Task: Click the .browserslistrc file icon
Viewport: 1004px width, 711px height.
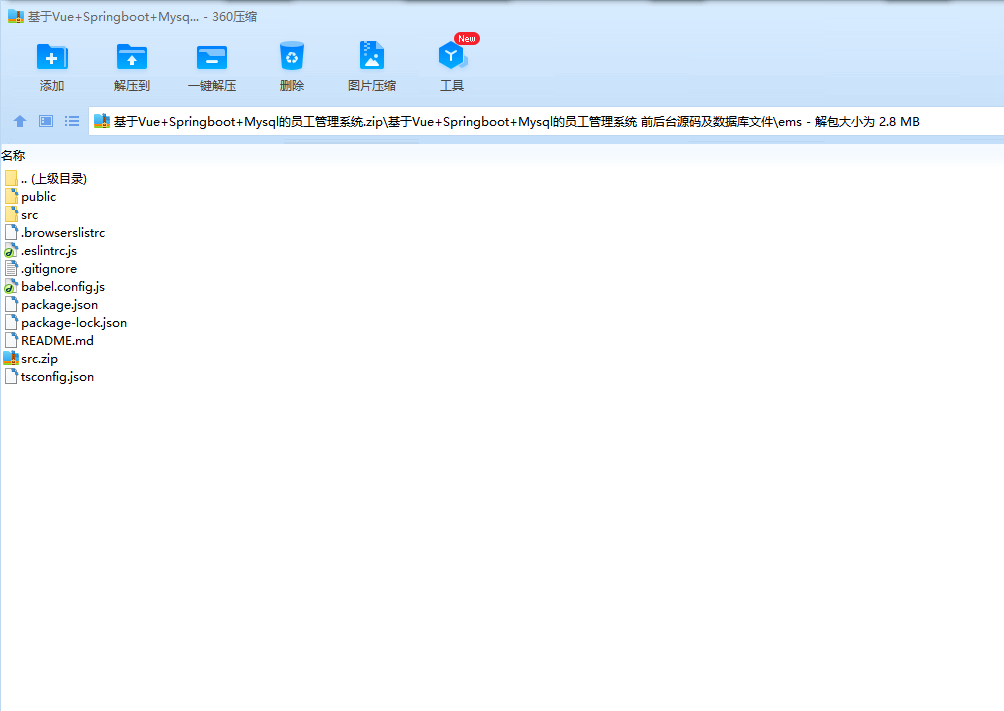Action: tap(11, 232)
